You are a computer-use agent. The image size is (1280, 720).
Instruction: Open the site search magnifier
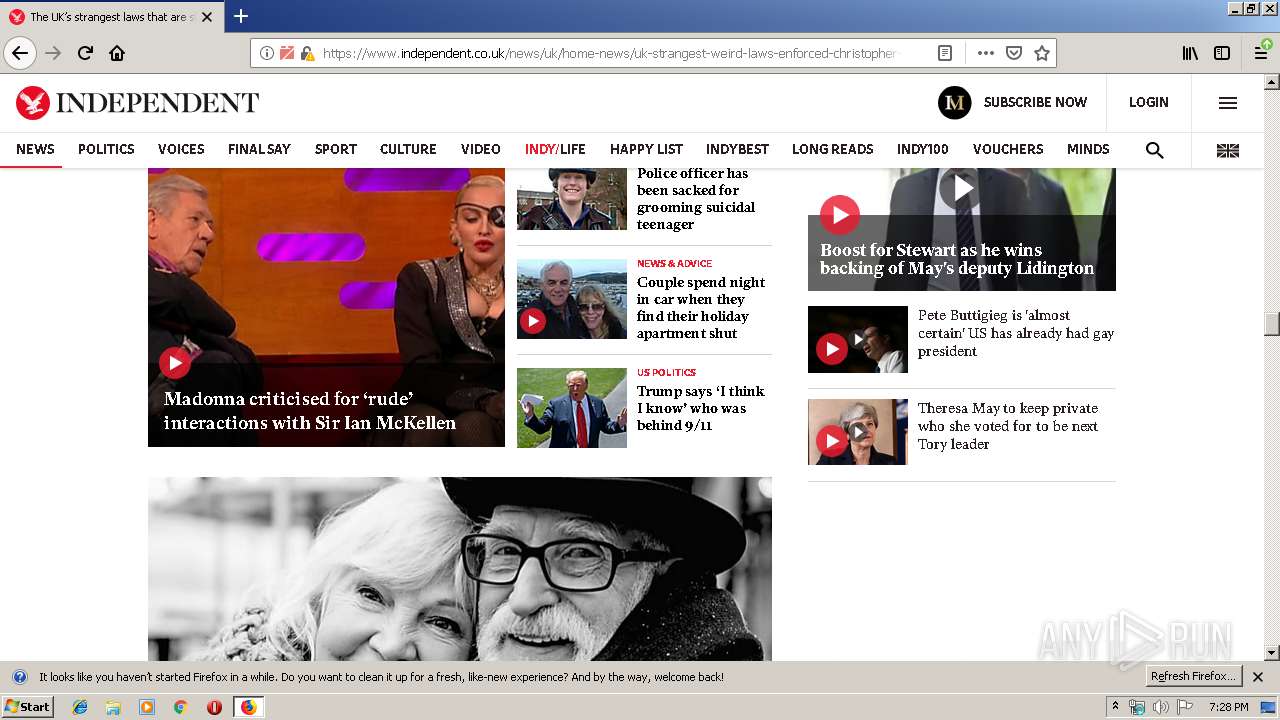coord(1155,150)
